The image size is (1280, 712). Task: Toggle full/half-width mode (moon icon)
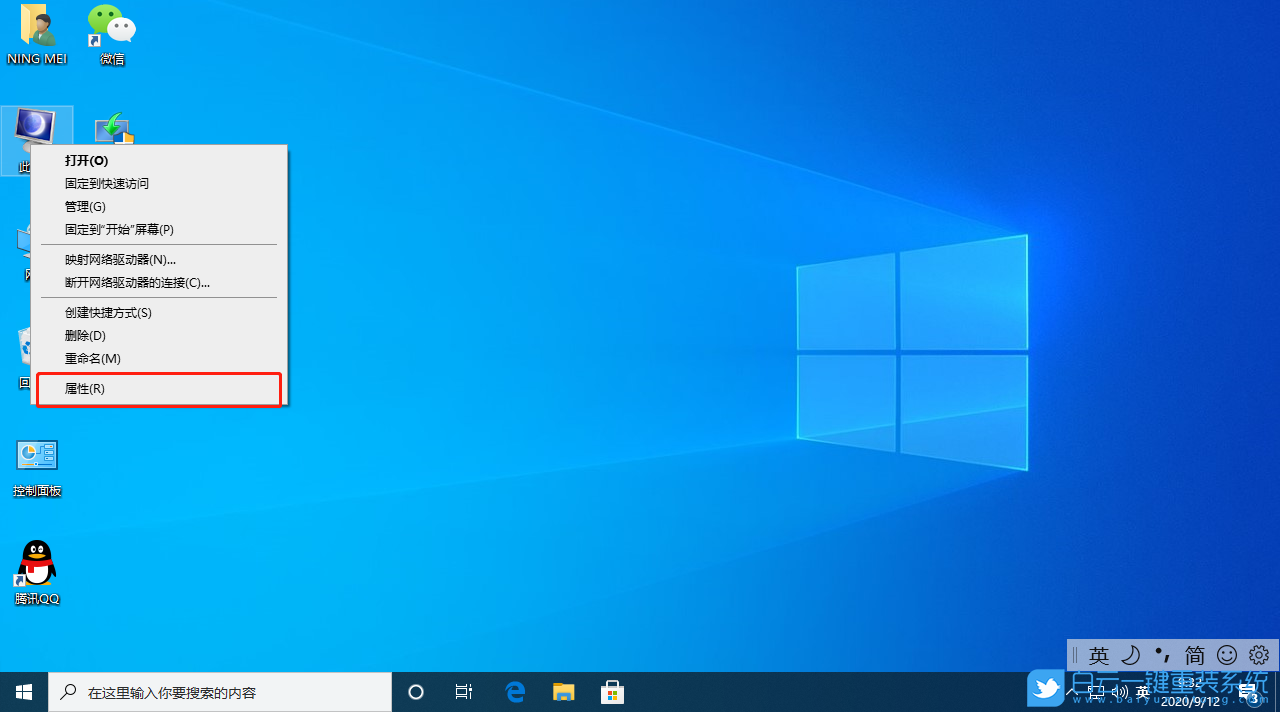point(1131,655)
